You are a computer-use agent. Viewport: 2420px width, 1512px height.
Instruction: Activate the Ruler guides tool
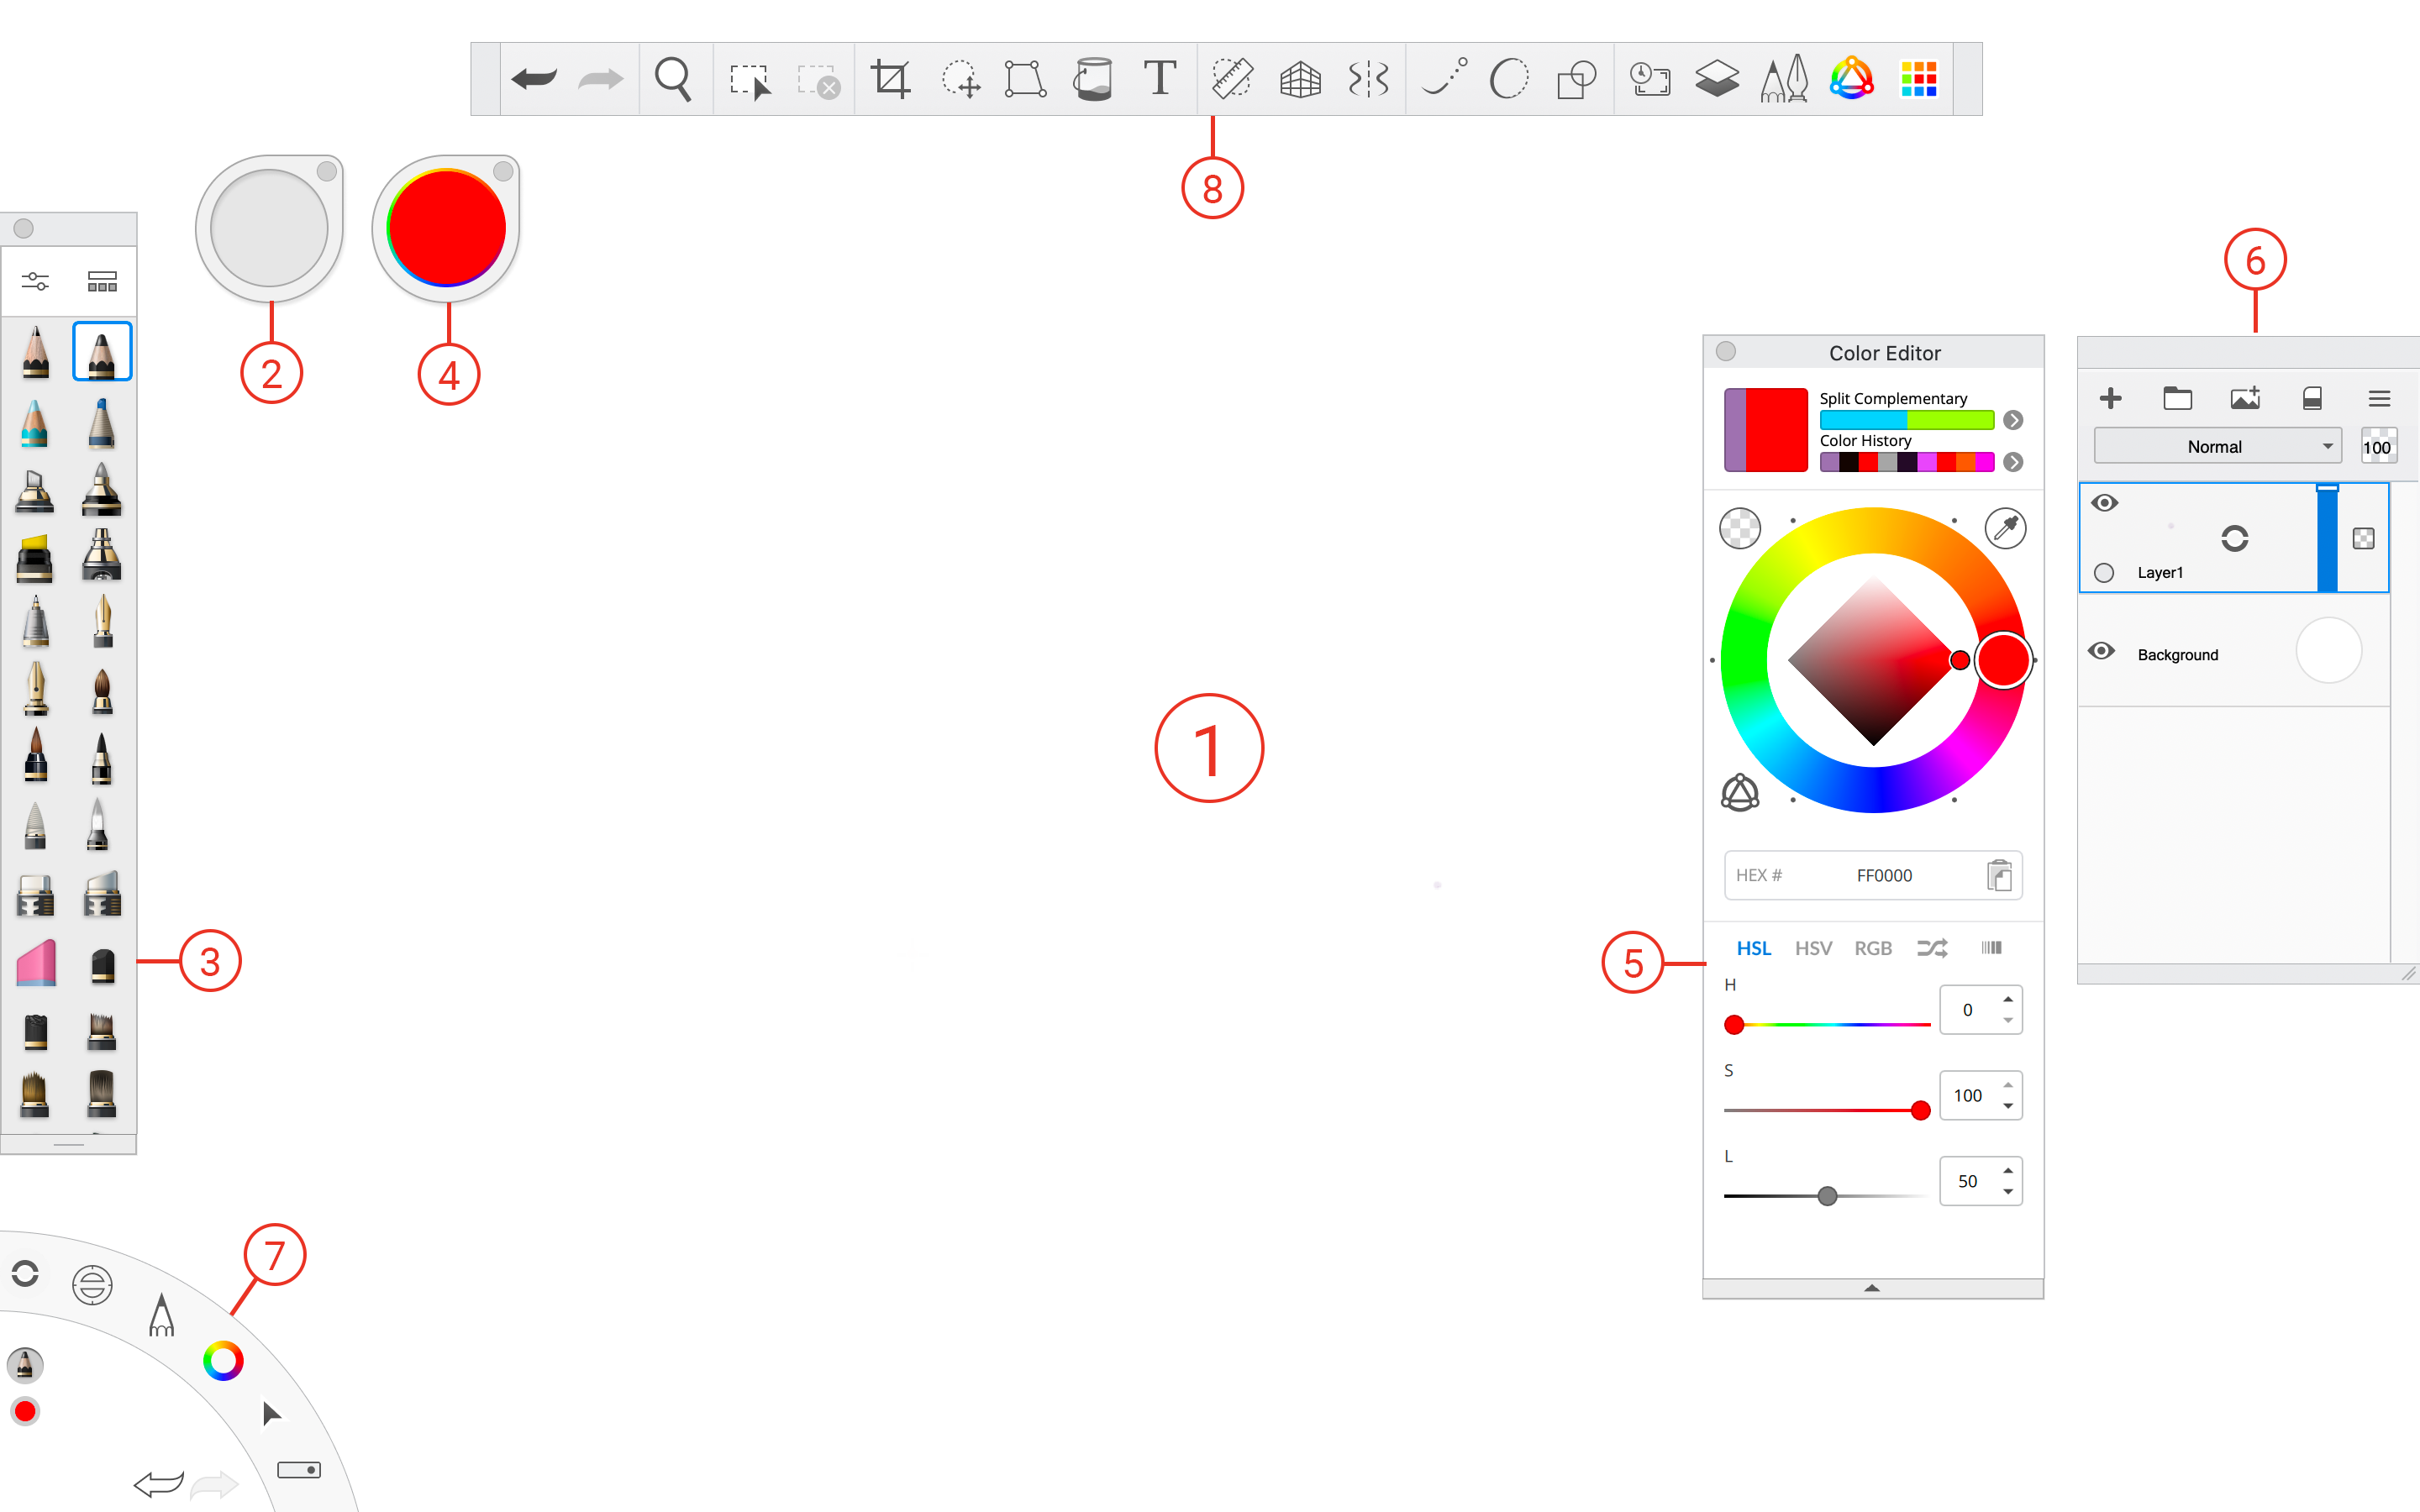pos(1232,78)
